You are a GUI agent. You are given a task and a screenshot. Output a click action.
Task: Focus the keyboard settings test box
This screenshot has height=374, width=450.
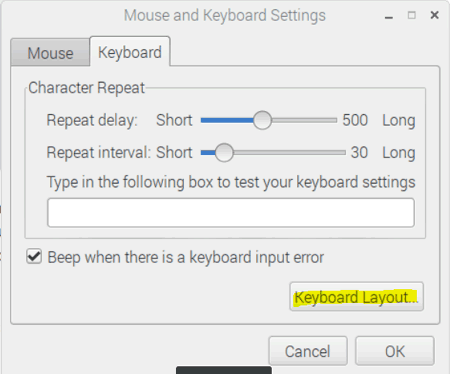click(x=231, y=213)
